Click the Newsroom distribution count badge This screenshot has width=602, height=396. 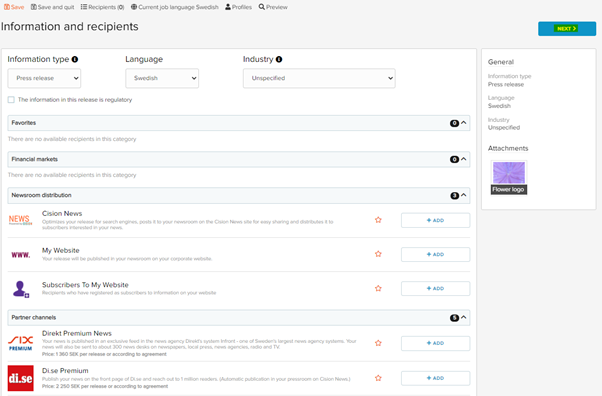coord(454,196)
